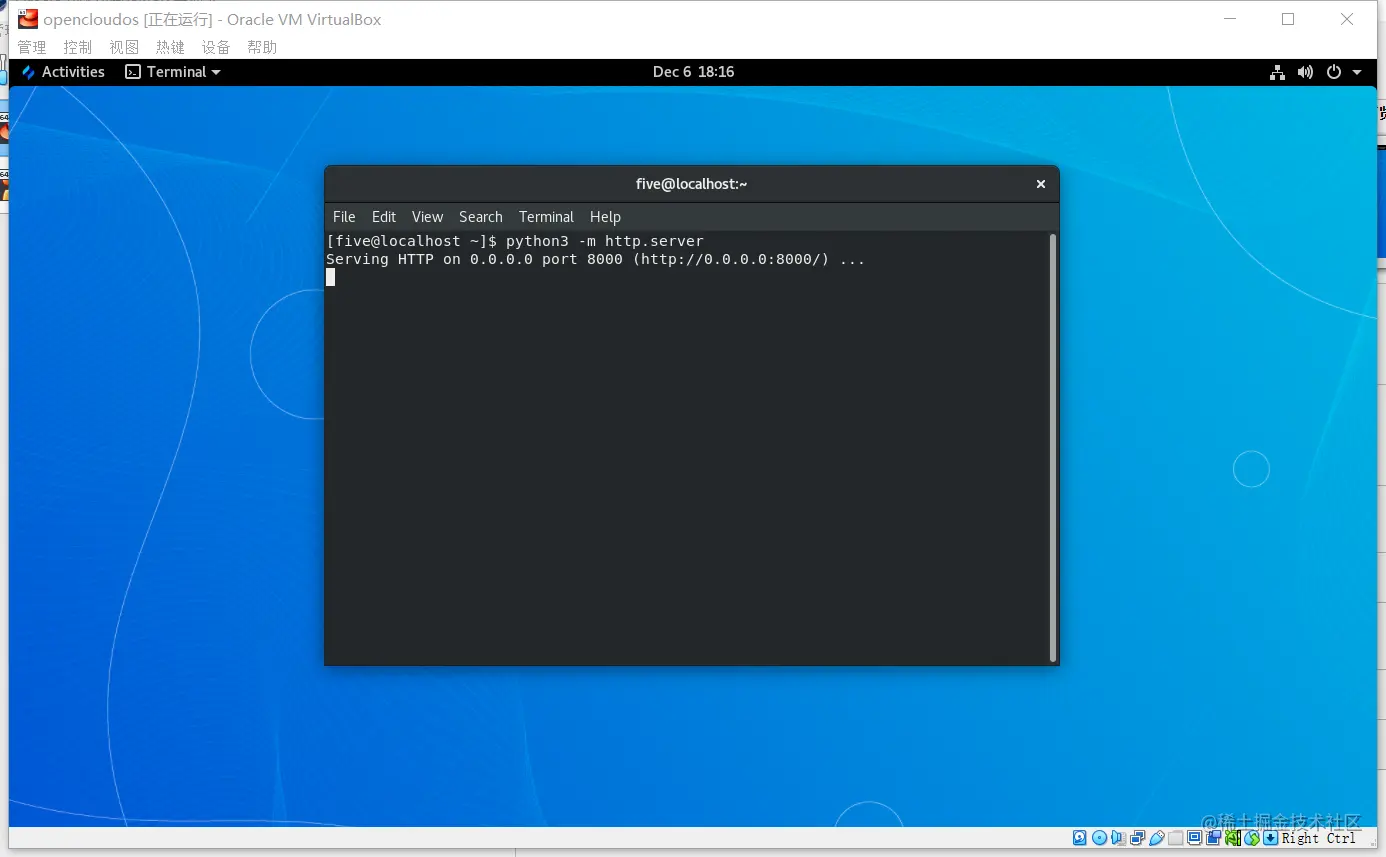Expand the system menu arrow beside power icon
The width and height of the screenshot is (1386, 857).
point(1357,72)
